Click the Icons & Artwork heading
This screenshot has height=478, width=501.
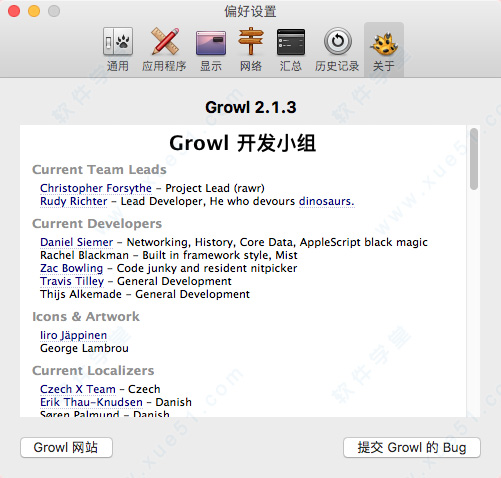click(x=86, y=317)
